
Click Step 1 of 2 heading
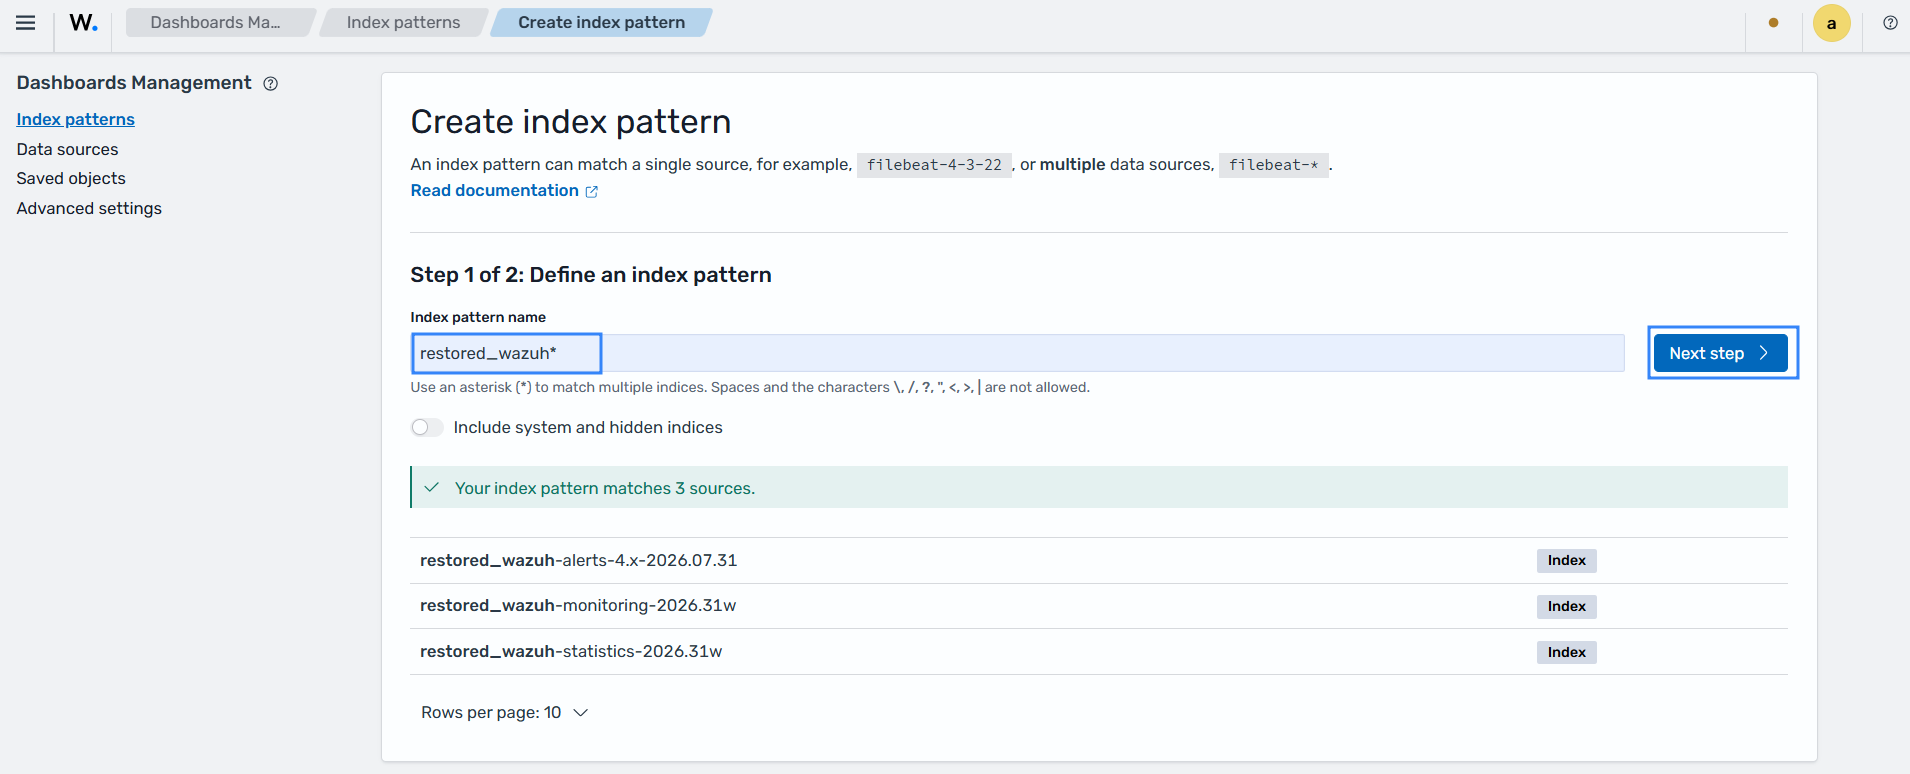(590, 275)
